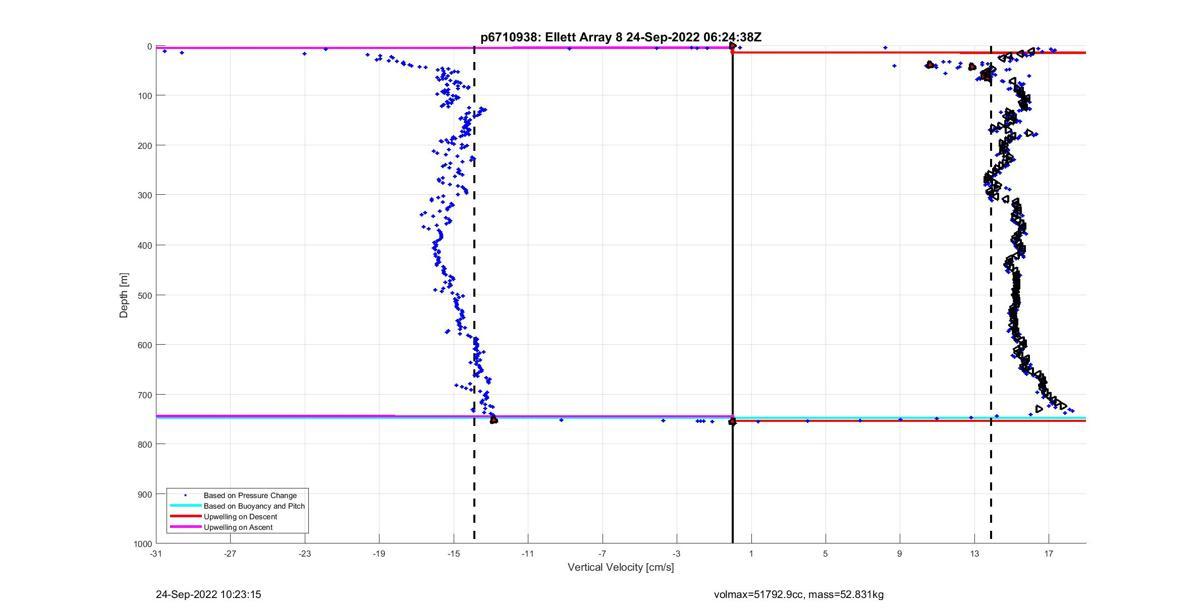Click depth tick label '700'
Image resolution: width=1200 pixels, height=611 pixels.
[145, 395]
